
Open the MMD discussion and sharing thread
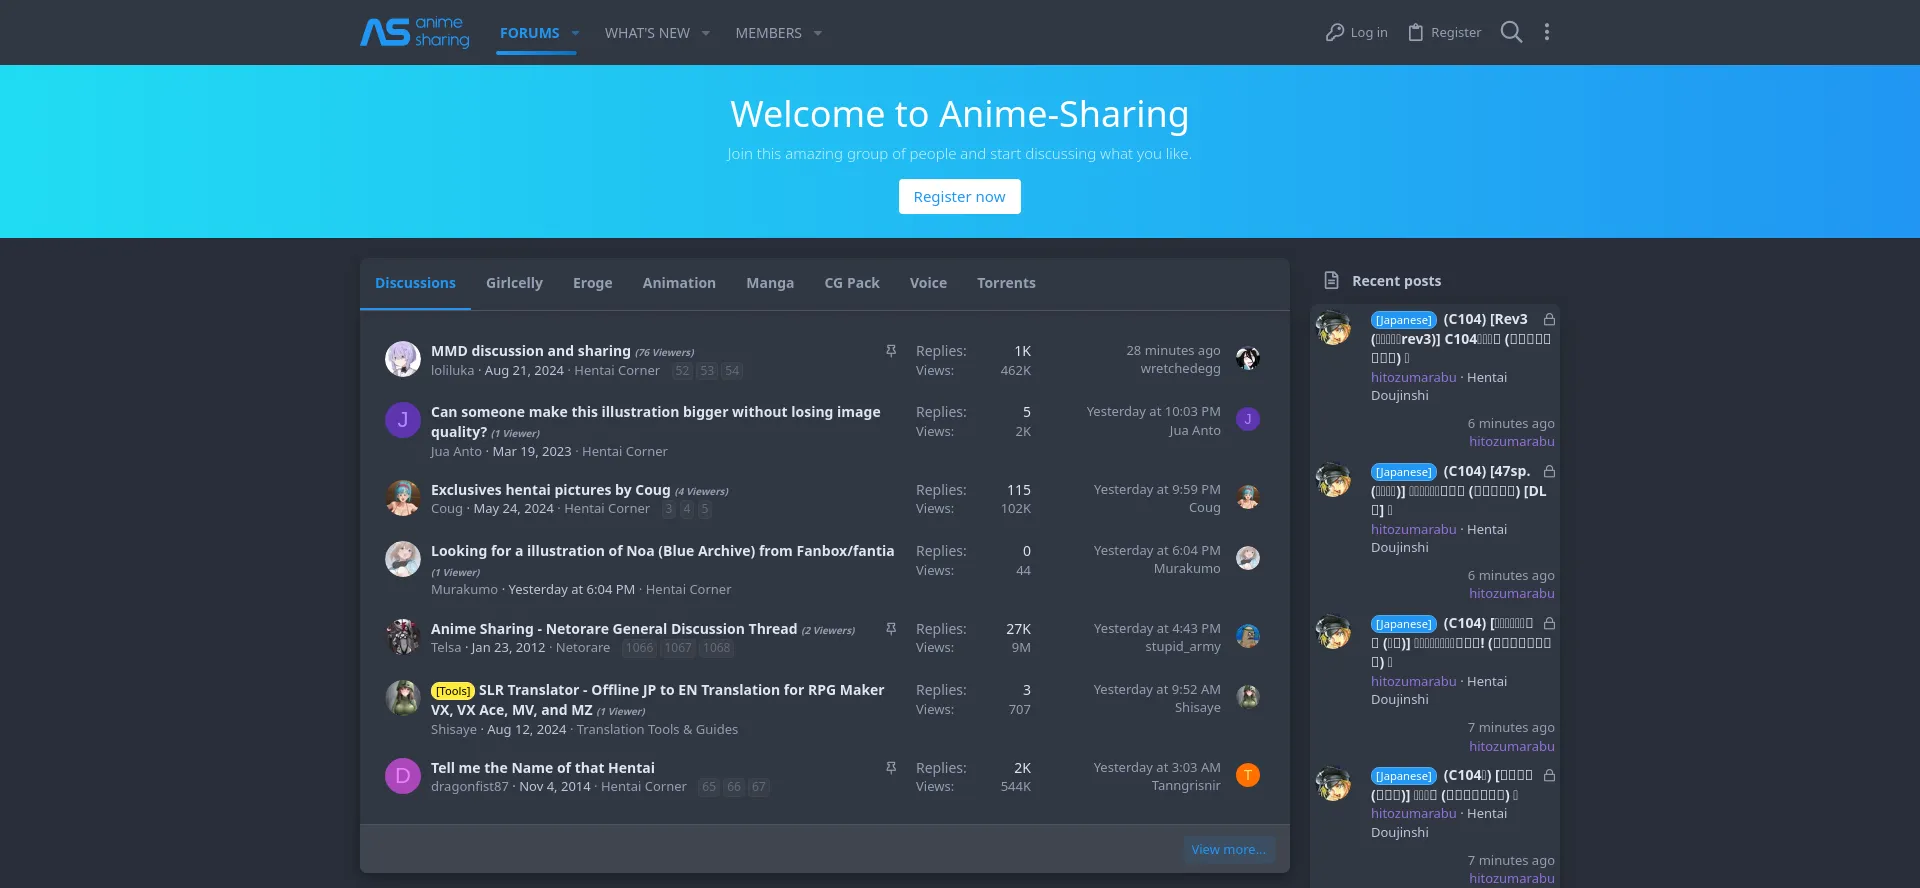point(531,351)
